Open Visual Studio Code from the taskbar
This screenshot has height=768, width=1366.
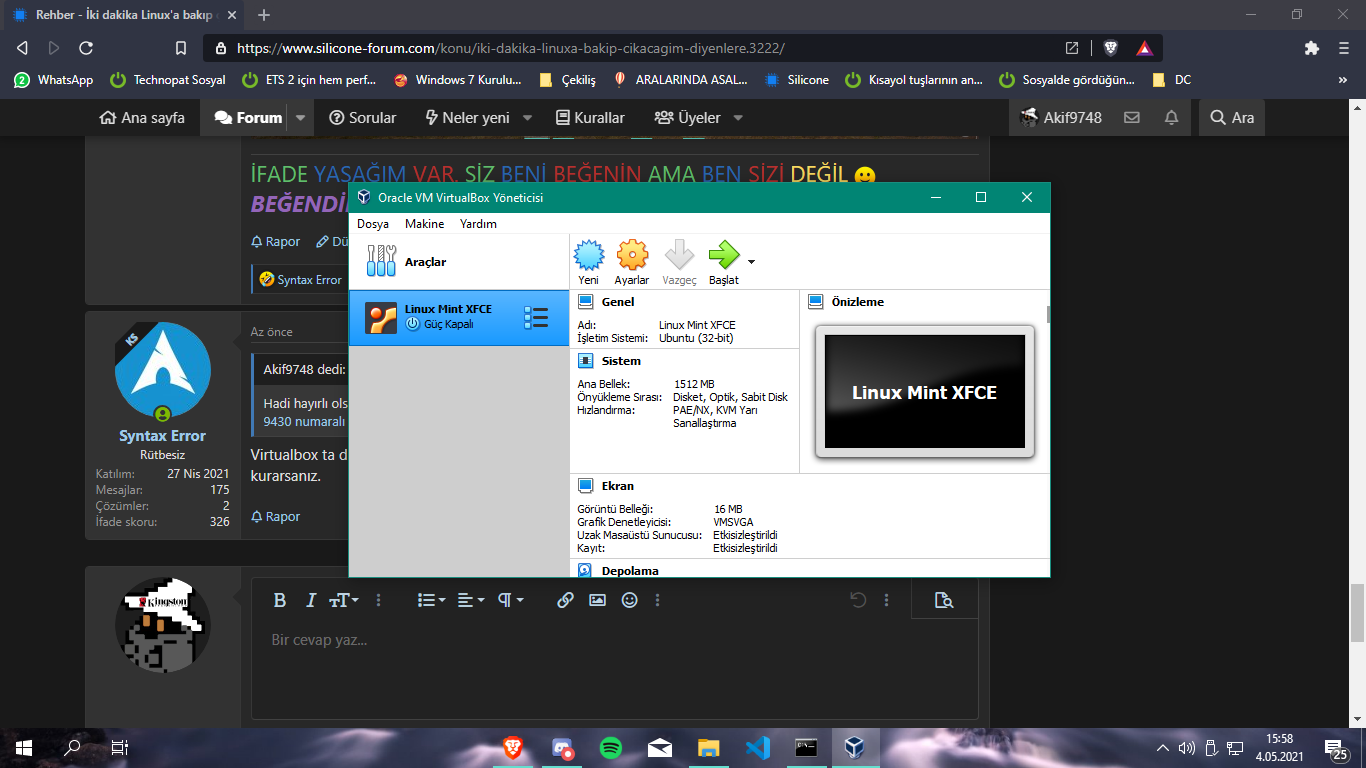point(757,747)
